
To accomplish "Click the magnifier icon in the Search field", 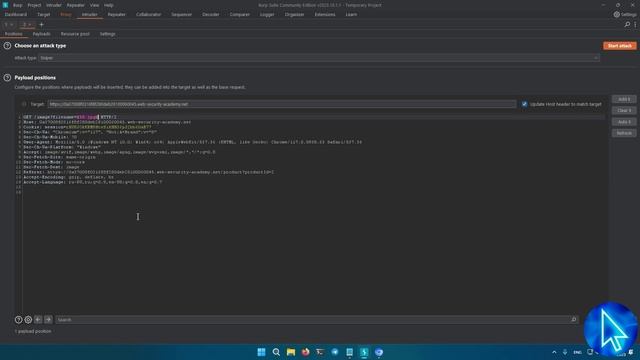I will pos(573,320).
